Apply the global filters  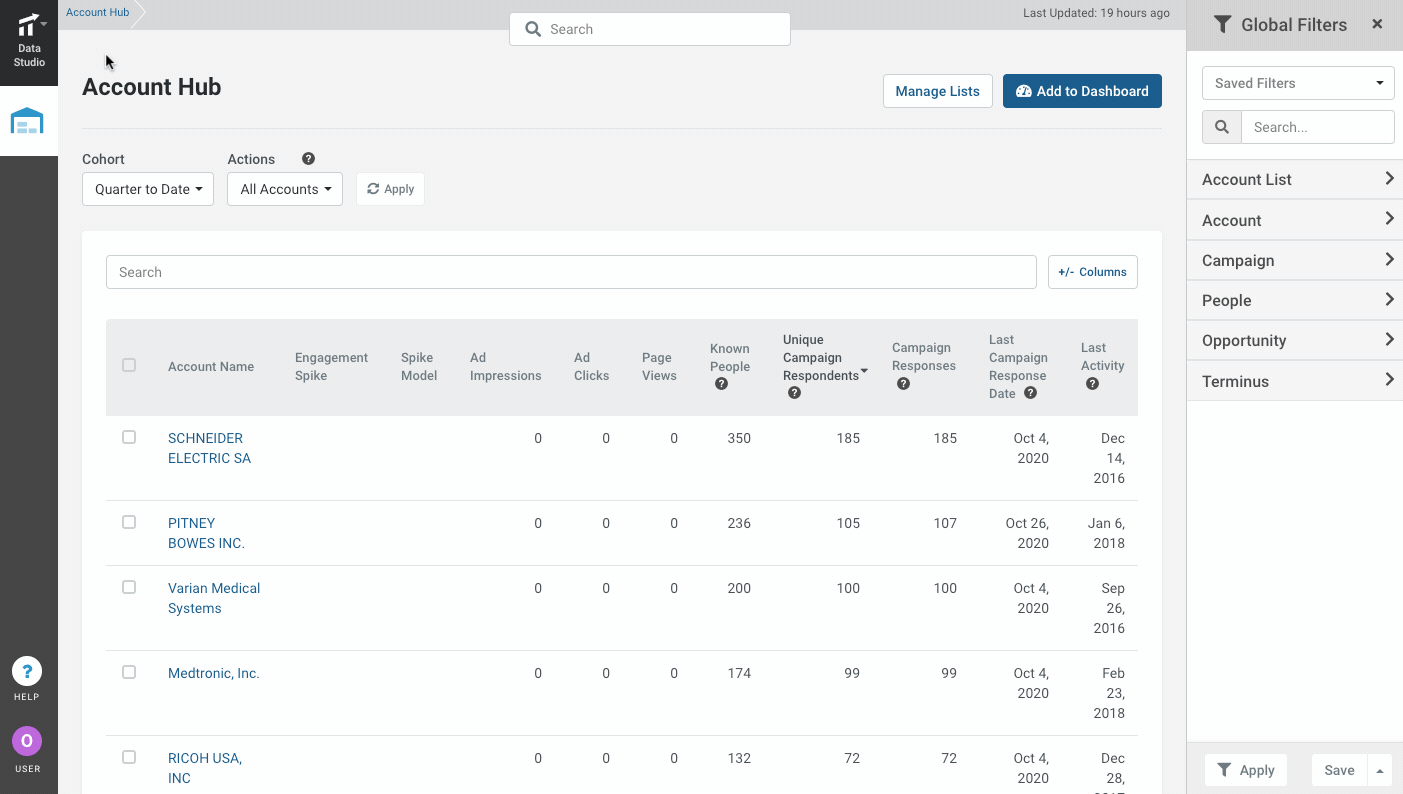point(1246,770)
